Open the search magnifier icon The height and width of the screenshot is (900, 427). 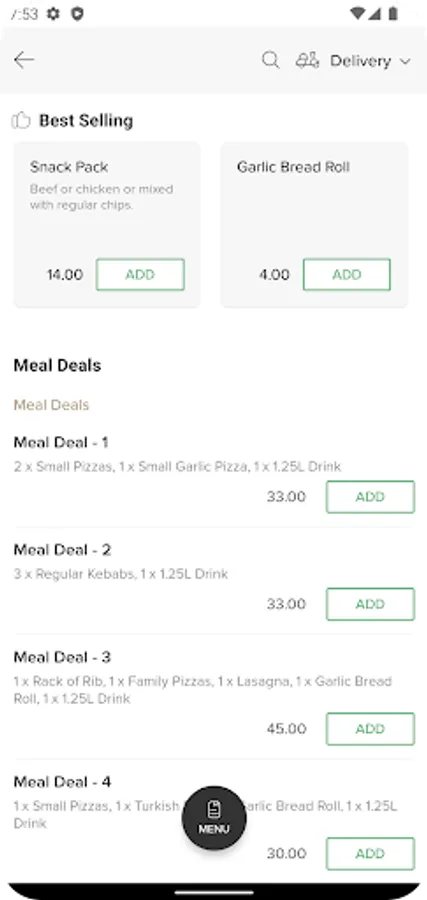[x=270, y=60]
